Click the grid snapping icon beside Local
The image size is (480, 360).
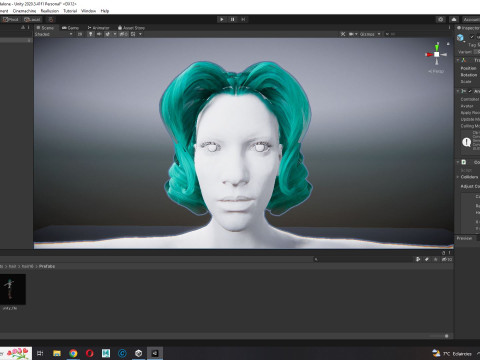click(x=51, y=20)
